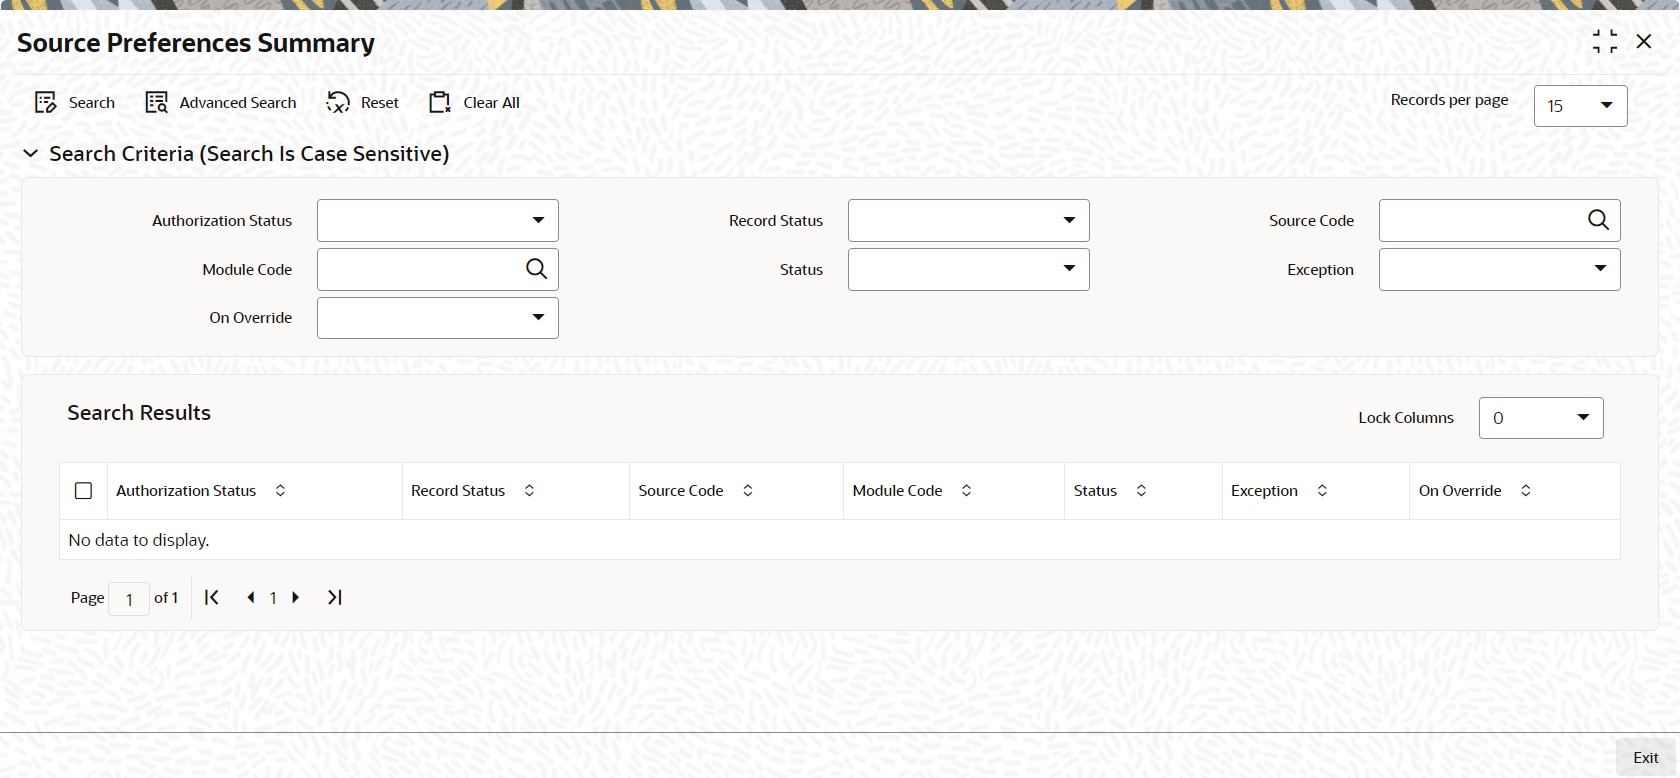Click the Page number input box
Viewport: 1680px width, 778px height.
click(129, 599)
